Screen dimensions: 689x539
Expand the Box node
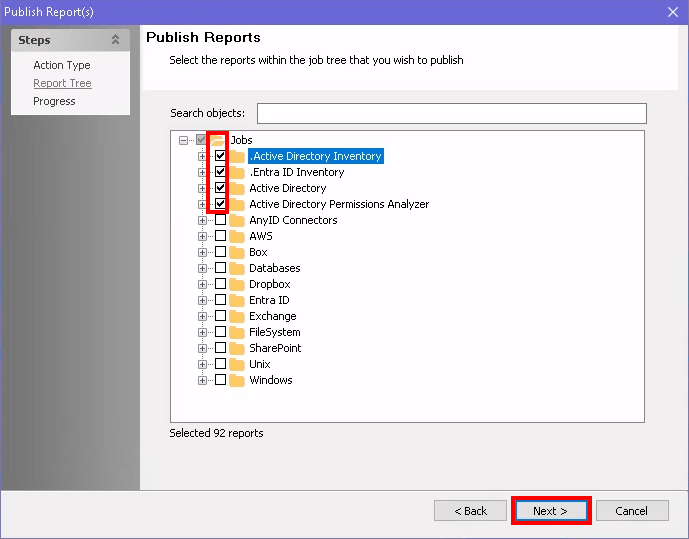tap(202, 252)
